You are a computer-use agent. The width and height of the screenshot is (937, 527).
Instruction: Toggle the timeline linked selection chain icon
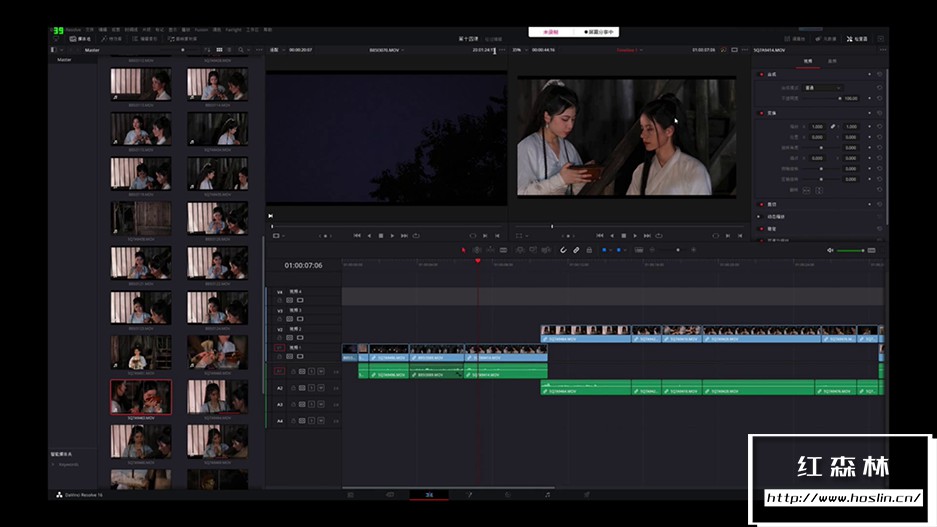click(576, 250)
